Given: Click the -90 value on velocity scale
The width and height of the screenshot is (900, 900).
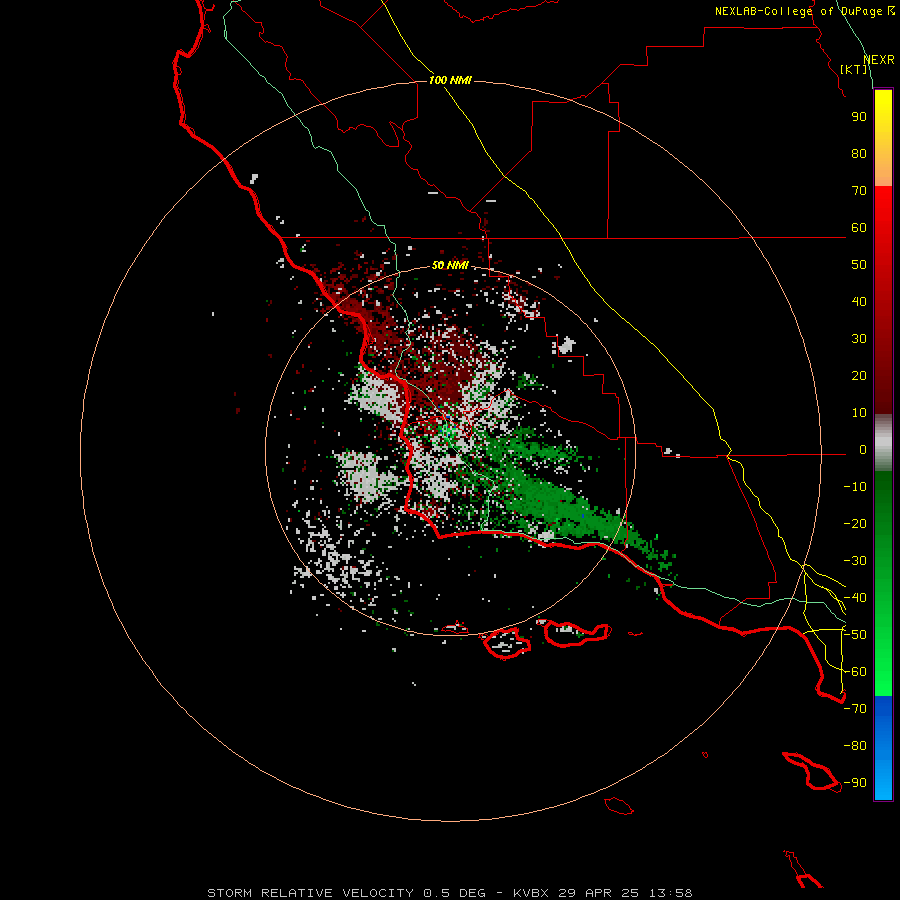Looking at the screenshot, I should pos(855,783).
